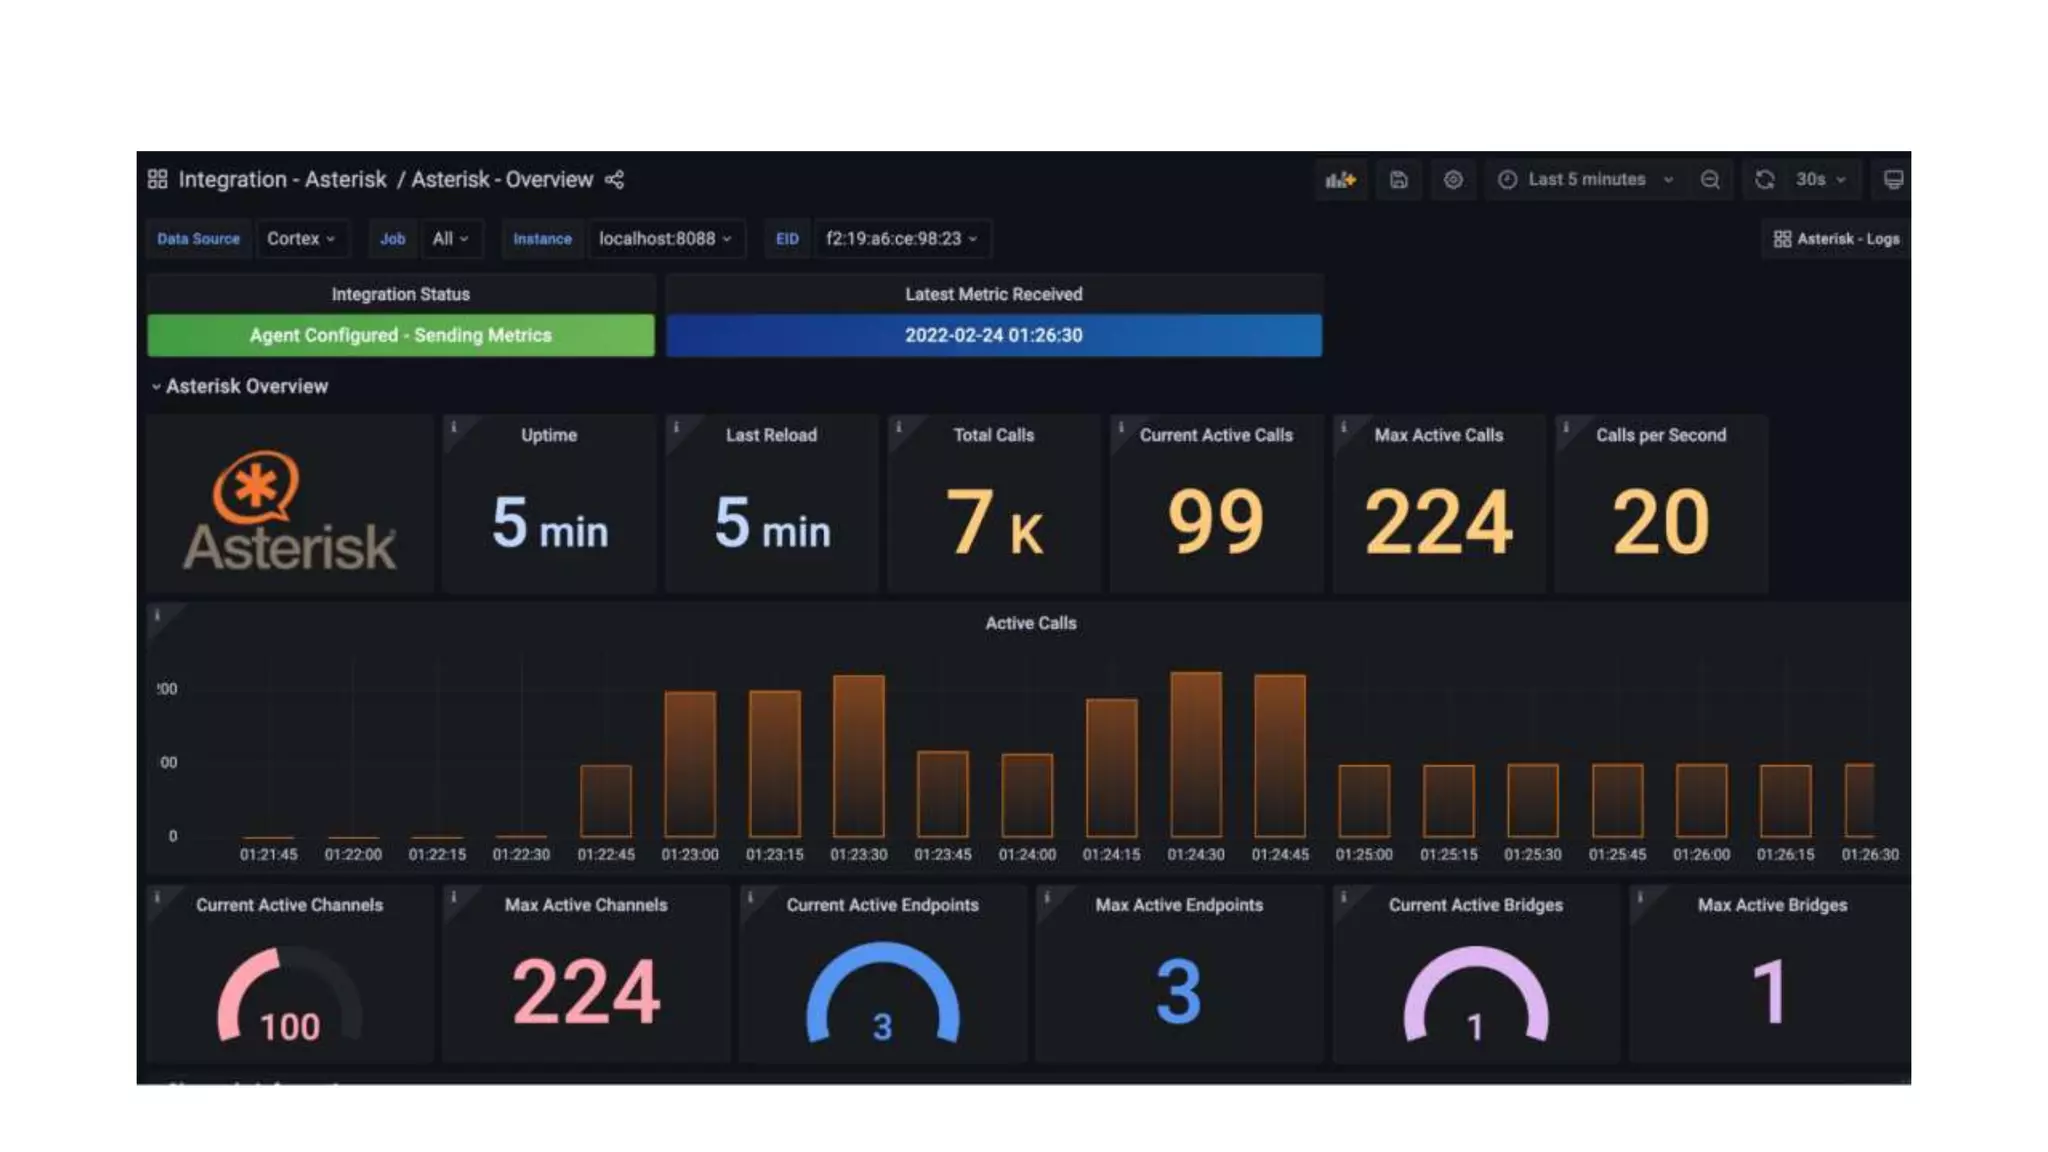Screen dimensions: 2048x1152
Task: Open the Last 5 minutes time picker
Action: (1586, 179)
